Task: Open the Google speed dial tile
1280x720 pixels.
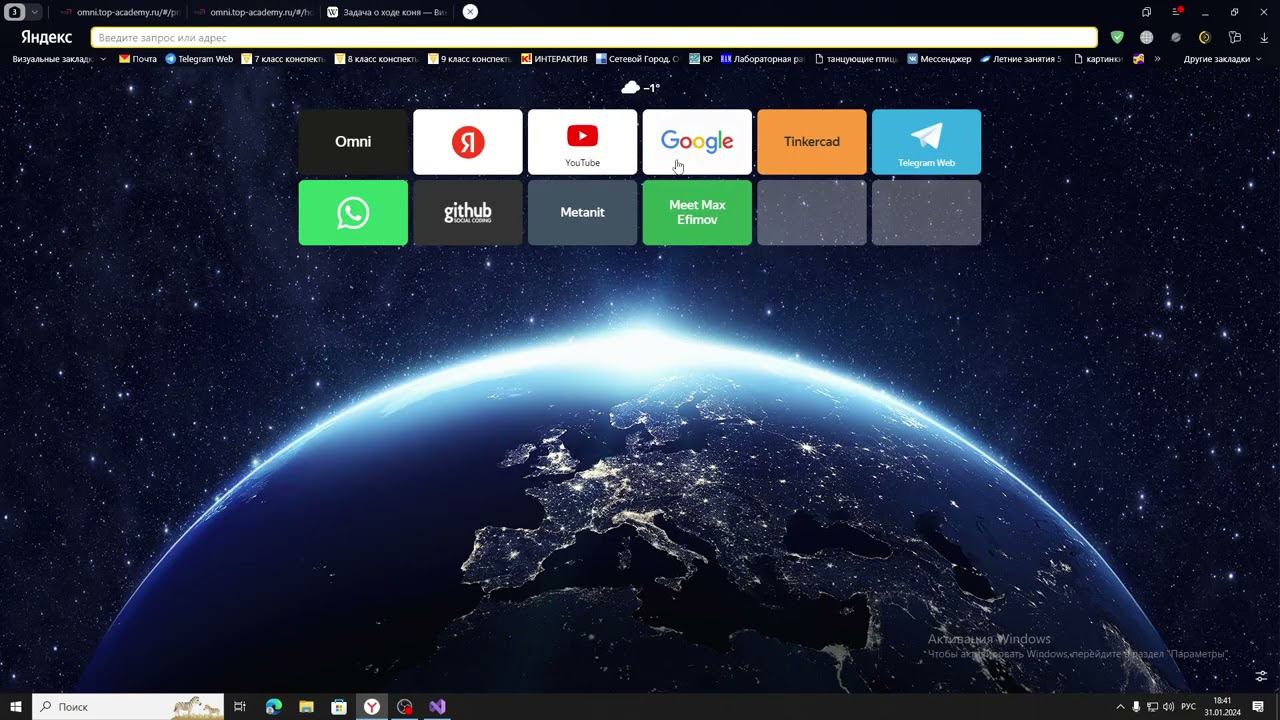Action: [697, 142]
